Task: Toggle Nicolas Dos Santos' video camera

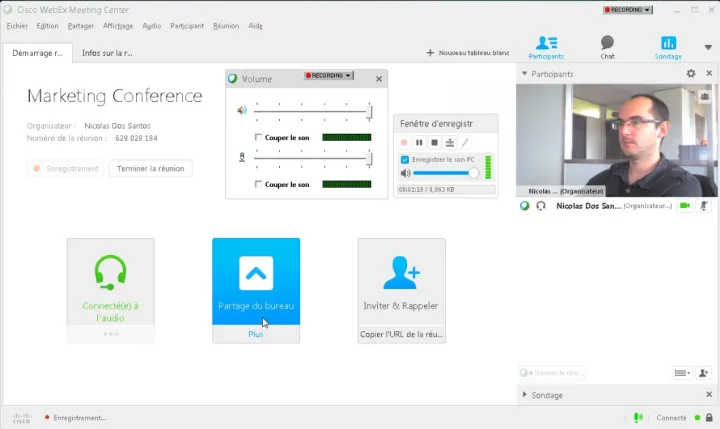Action: coord(686,205)
